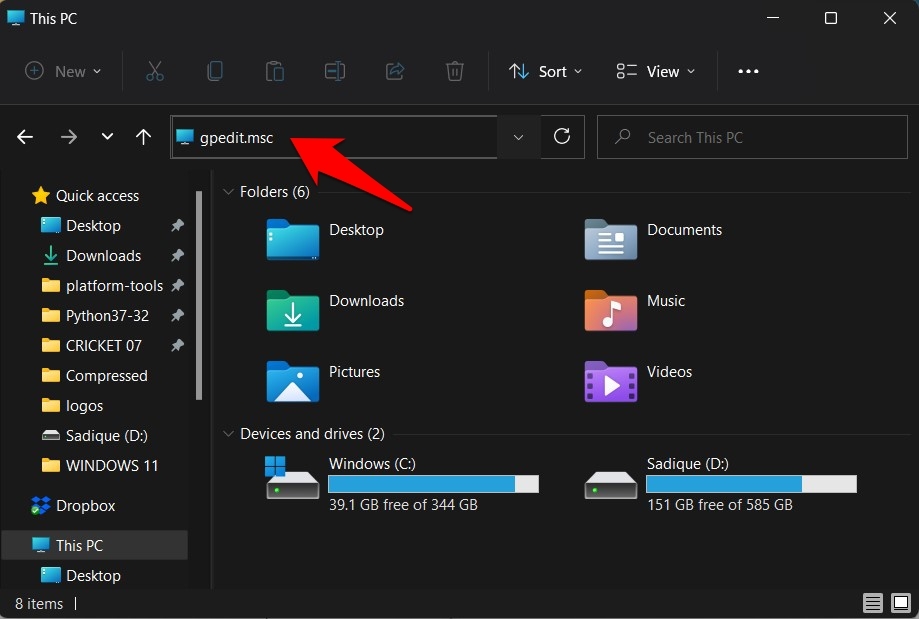The height and width of the screenshot is (619, 919).
Task: Click the search magnifier icon
Action: tap(622, 137)
